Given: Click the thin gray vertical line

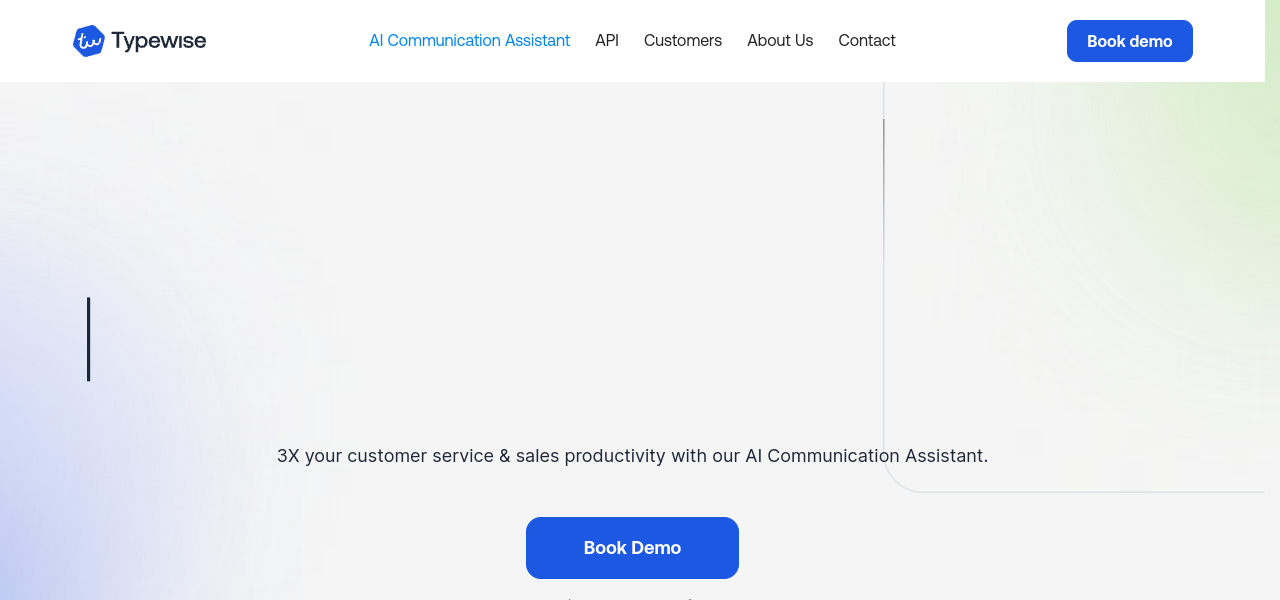Looking at the screenshot, I should click(883, 170).
